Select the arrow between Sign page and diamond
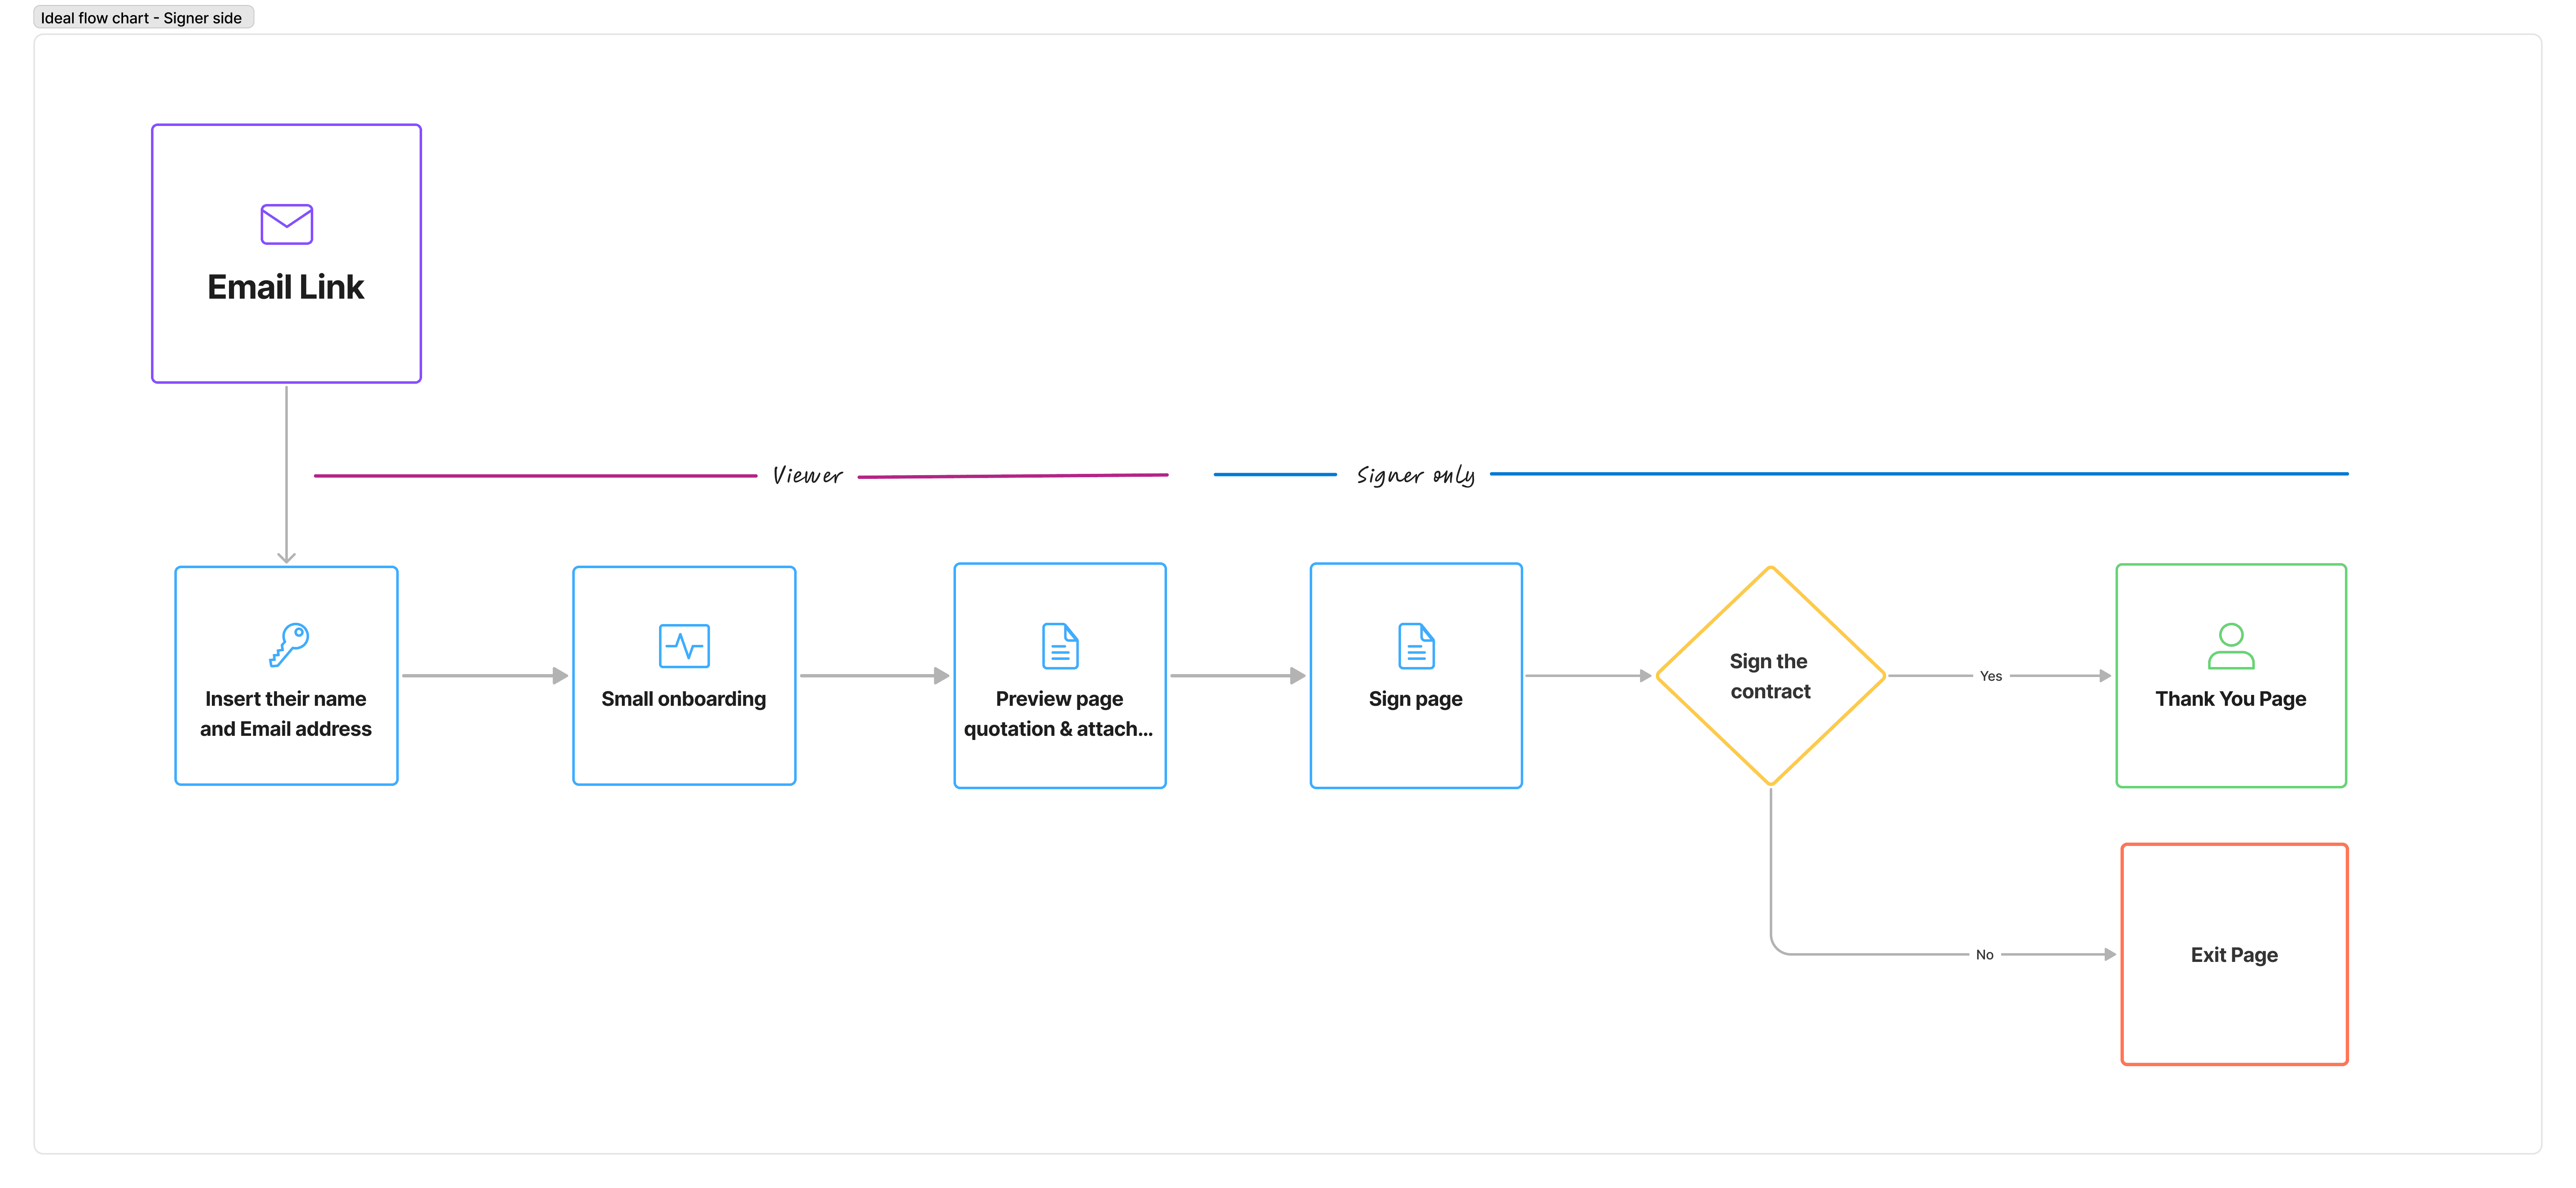 click(x=1587, y=676)
